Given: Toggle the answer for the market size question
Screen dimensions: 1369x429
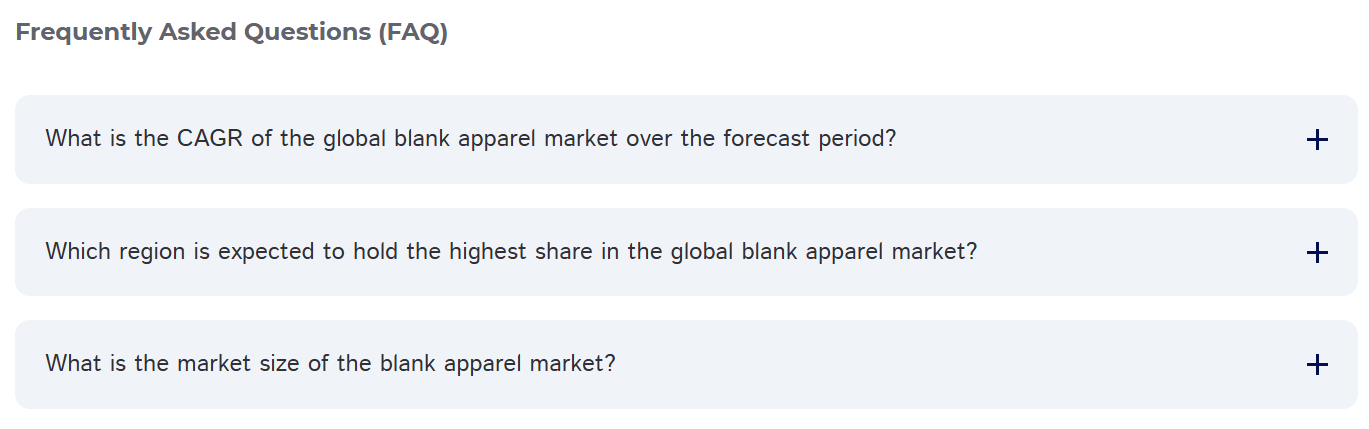Looking at the screenshot, I should 1317,365.
